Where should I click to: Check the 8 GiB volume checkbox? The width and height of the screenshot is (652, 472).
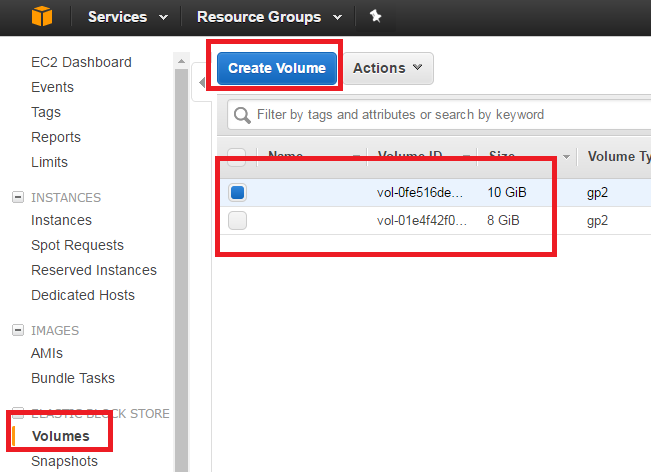[237, 220]
